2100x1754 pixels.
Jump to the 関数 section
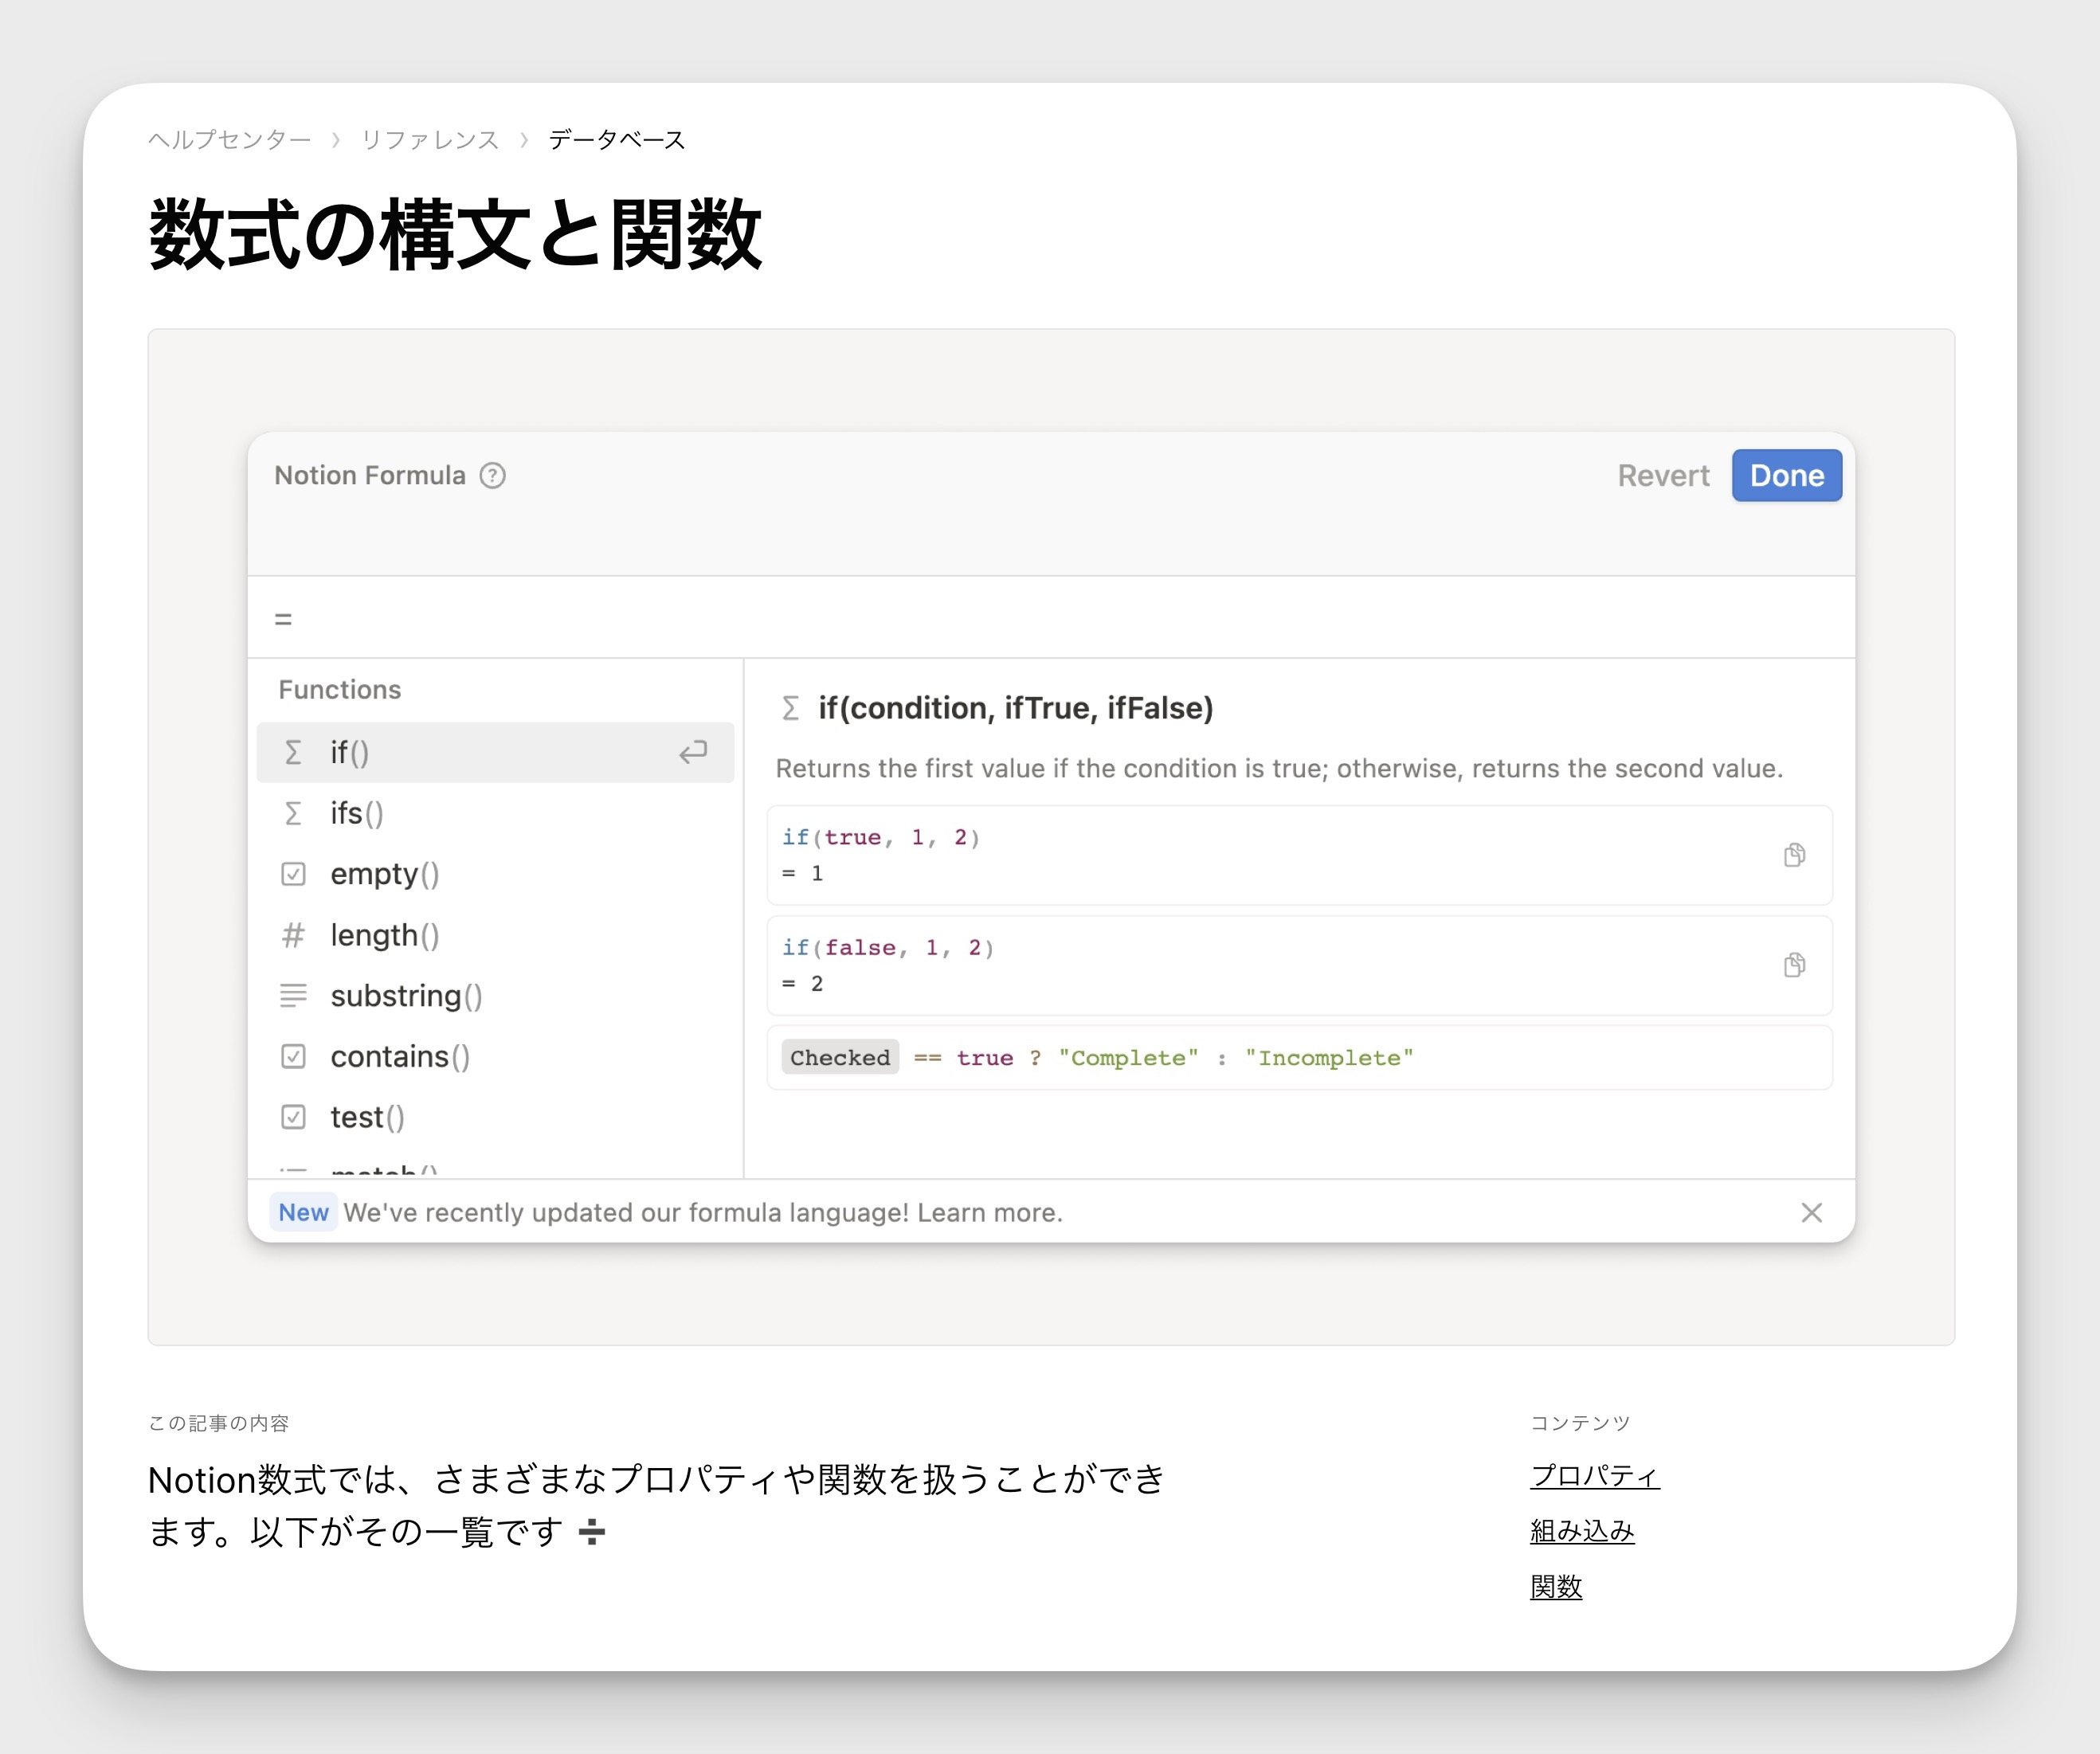tap(1556, 1587)
